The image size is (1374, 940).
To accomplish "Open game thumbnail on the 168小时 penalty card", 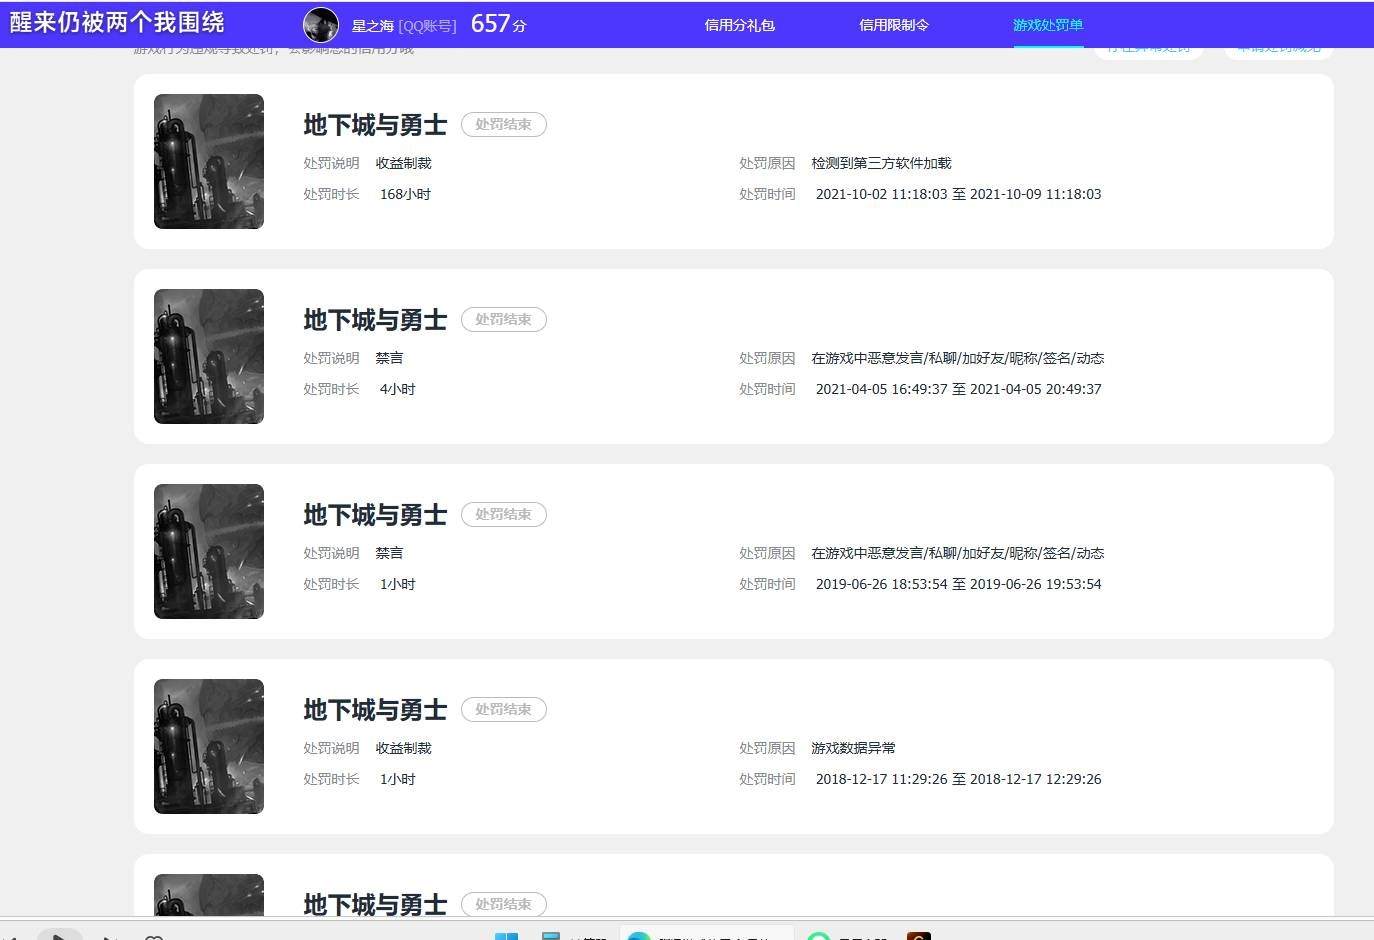I will point(209,161).
